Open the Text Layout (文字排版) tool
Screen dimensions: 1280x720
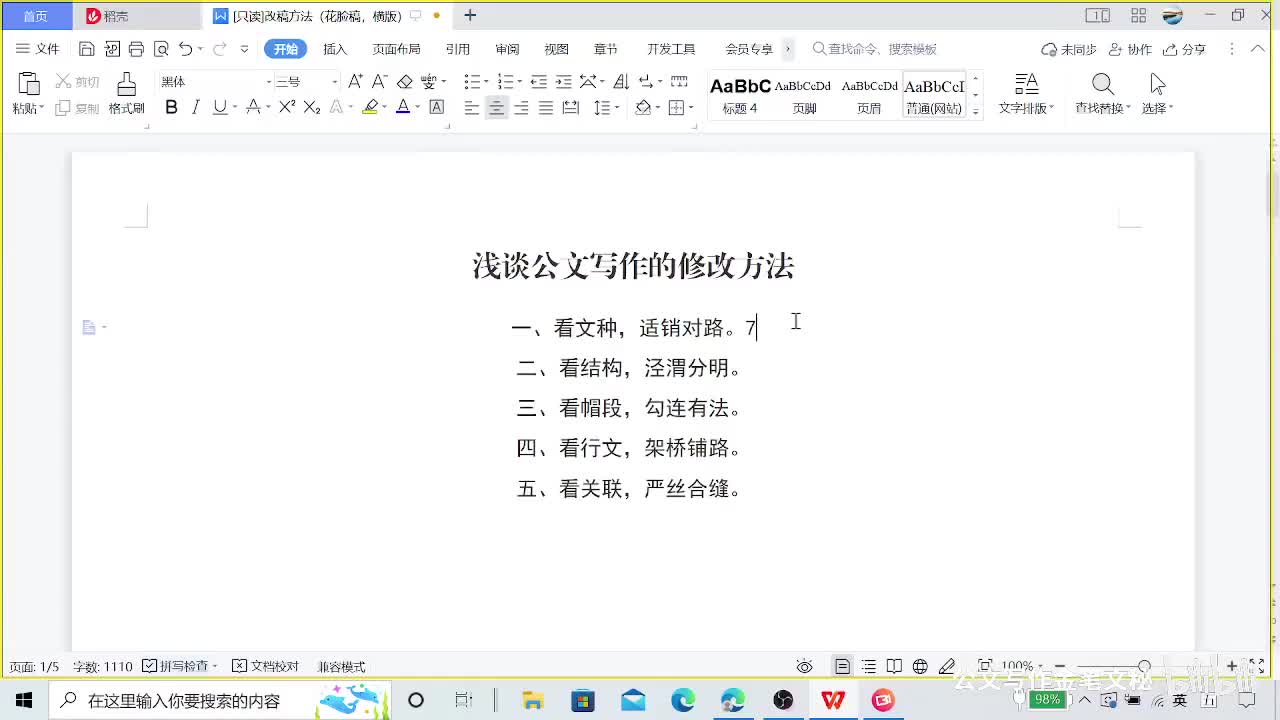click(1027, 94)
